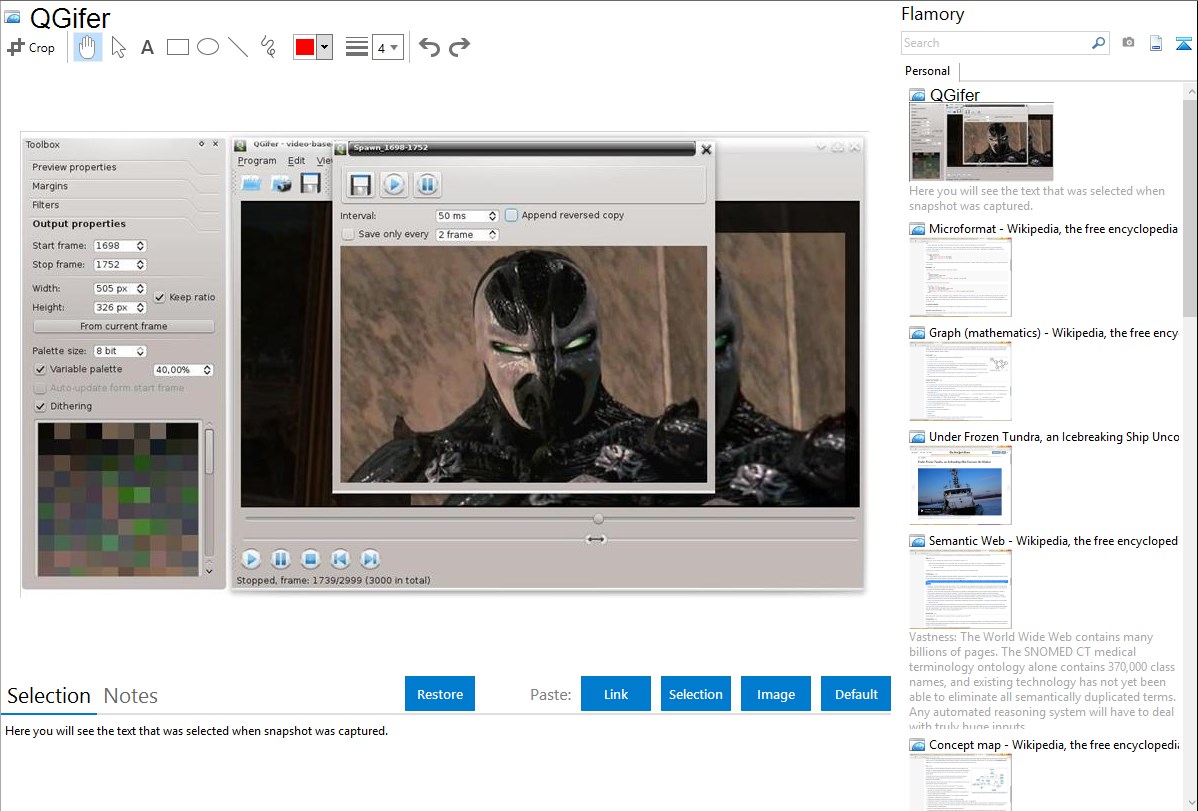Switch to the Notes tab
Image resolution: width=1198 pixels, height=811 pixels.
[131, 696]
